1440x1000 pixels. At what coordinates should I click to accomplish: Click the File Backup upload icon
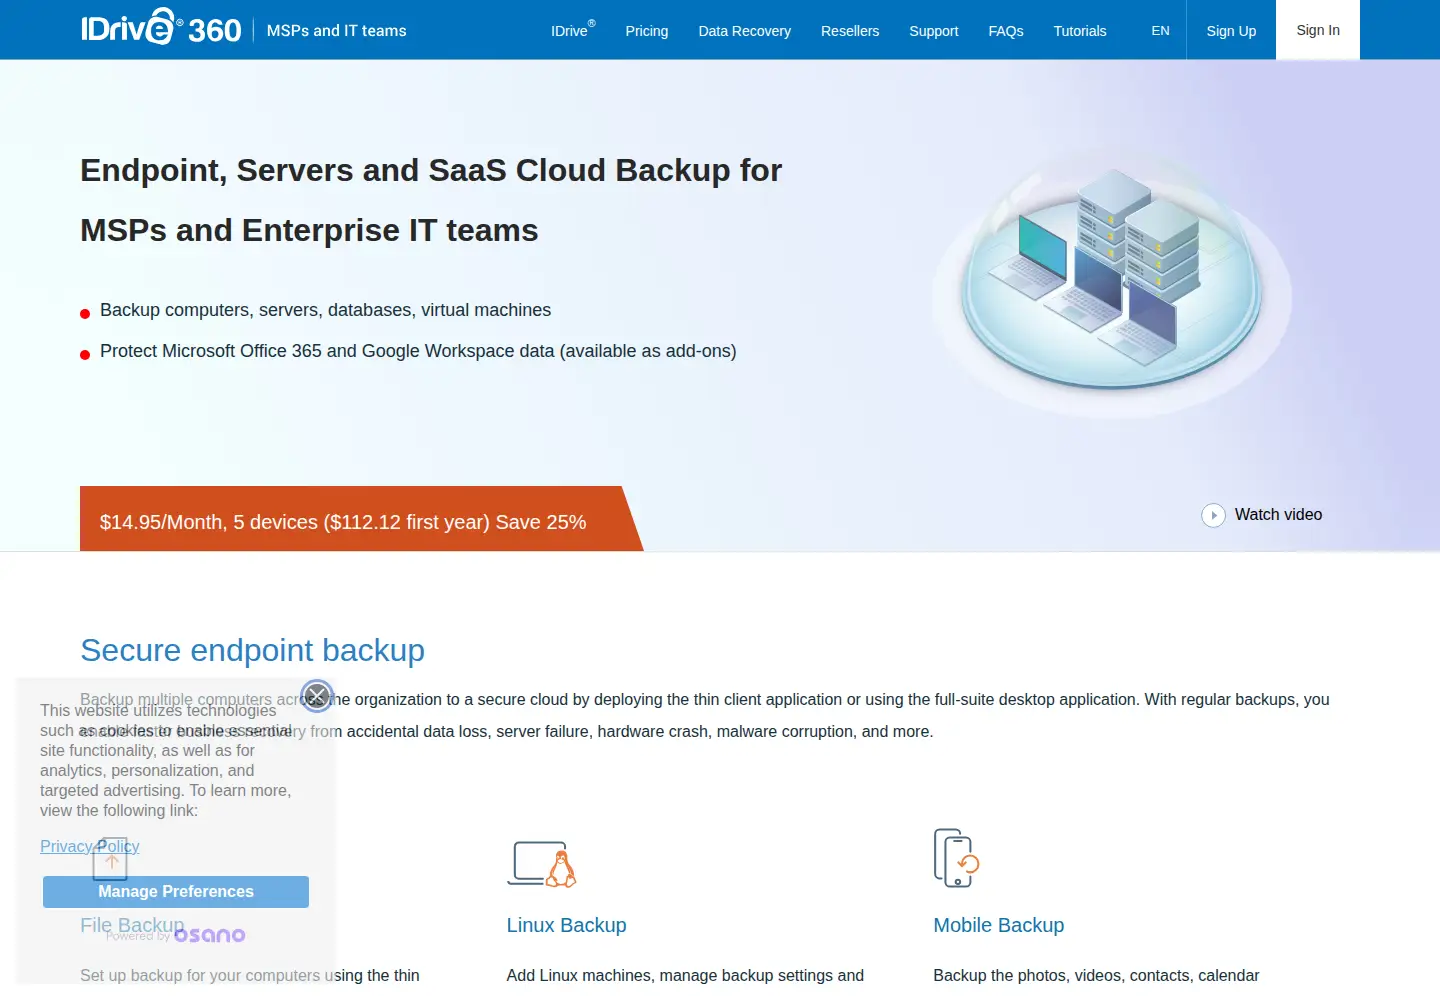[110, 859]
